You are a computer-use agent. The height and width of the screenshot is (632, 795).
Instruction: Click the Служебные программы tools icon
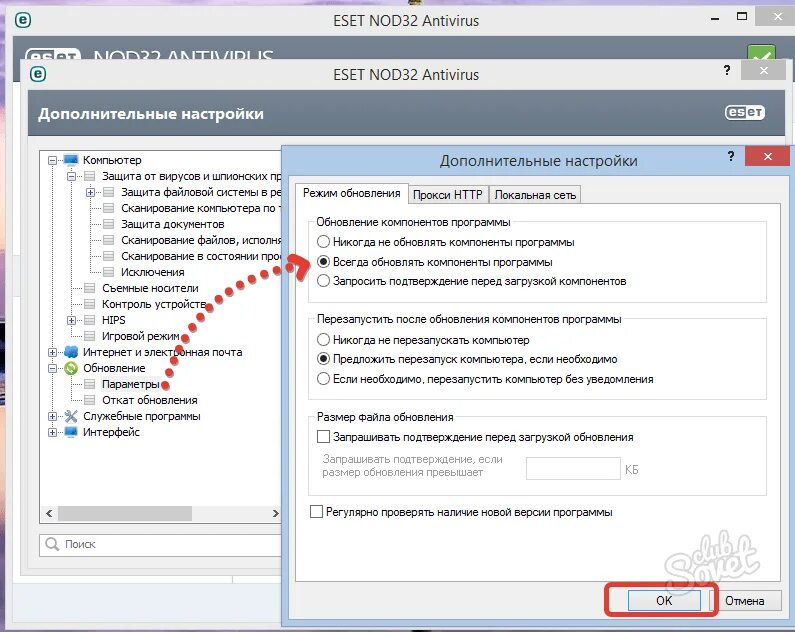71,417
